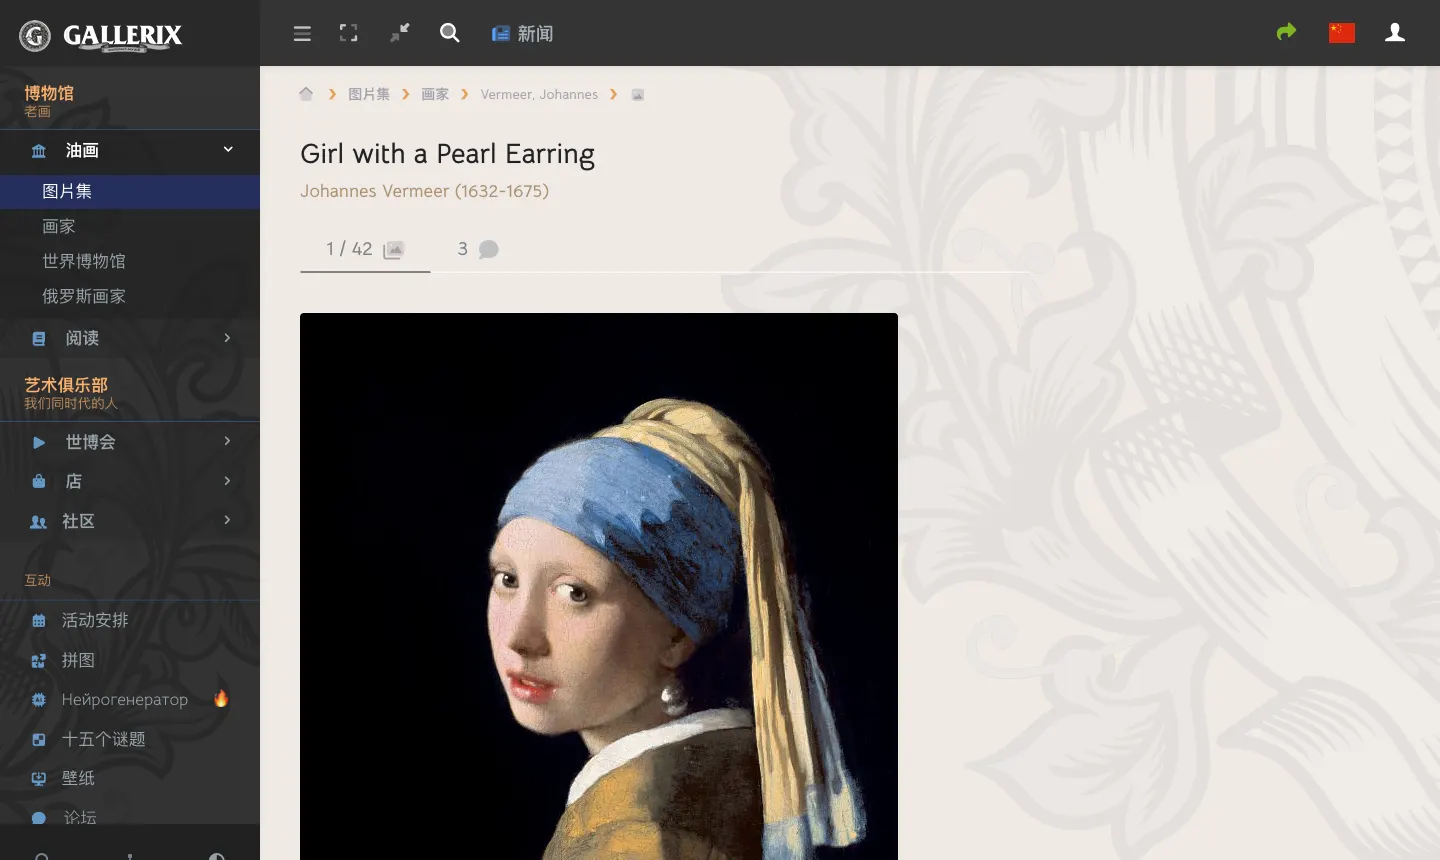This screenshot has width=1440, height=860.
Task: Enter fullscreen mode with the brackets icon
Action: pyautogui.click(x=348, y=33)
